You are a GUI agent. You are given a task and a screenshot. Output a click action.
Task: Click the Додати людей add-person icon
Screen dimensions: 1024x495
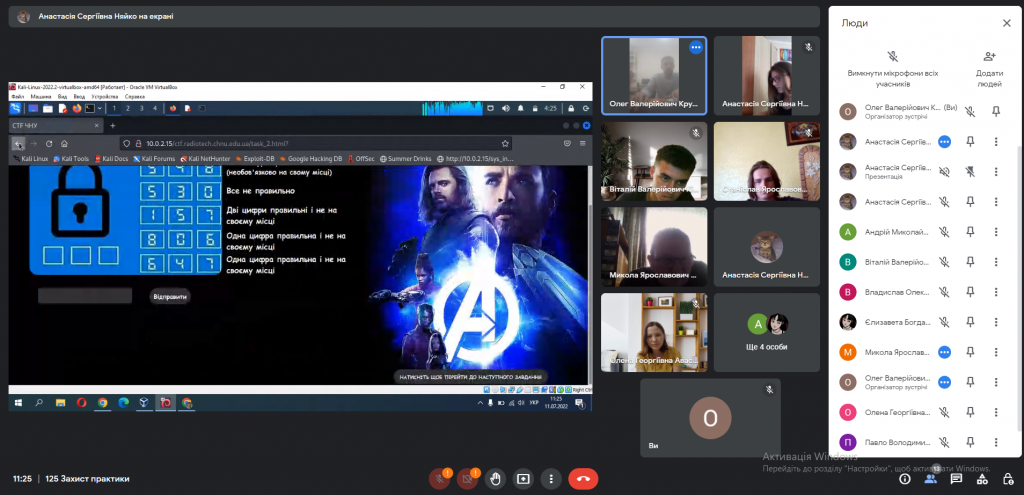pos(989,57)
